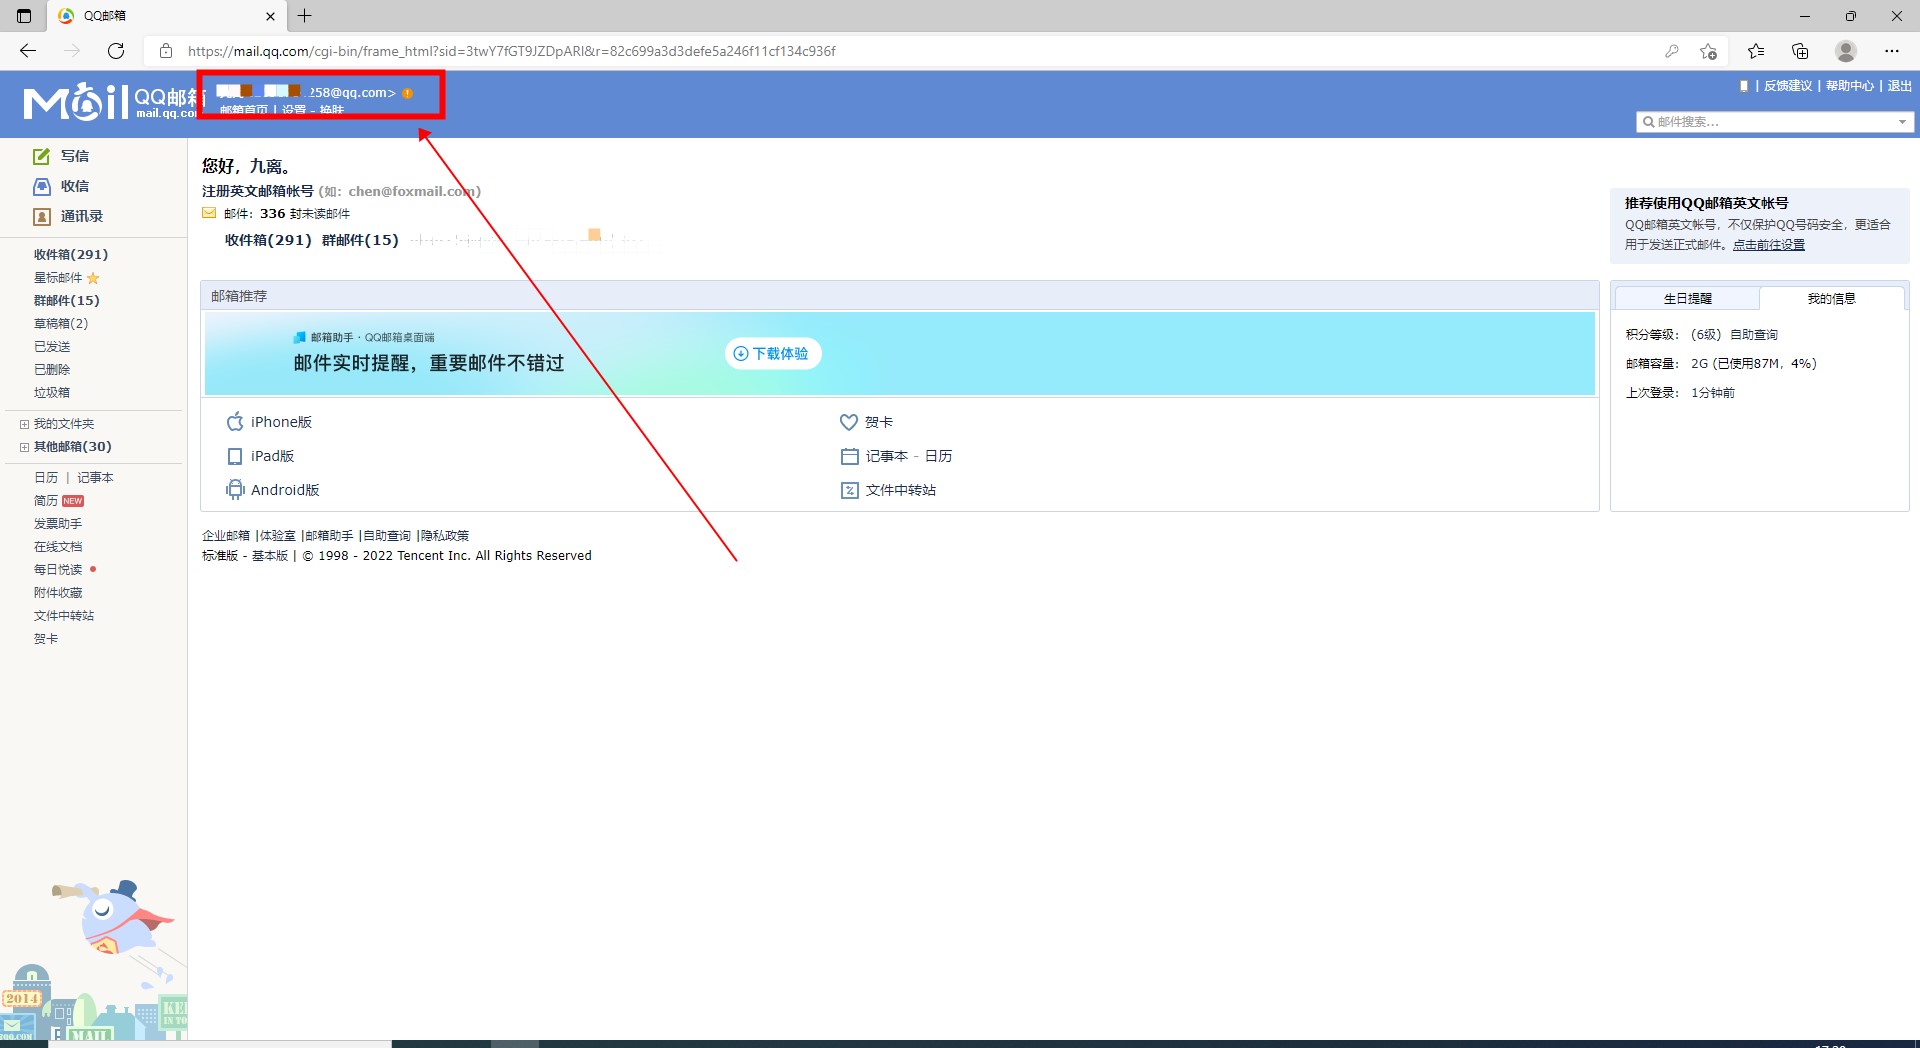Expand the 我的文件夹 tree node
The image size is (1920, 1048).
[24, 424]
